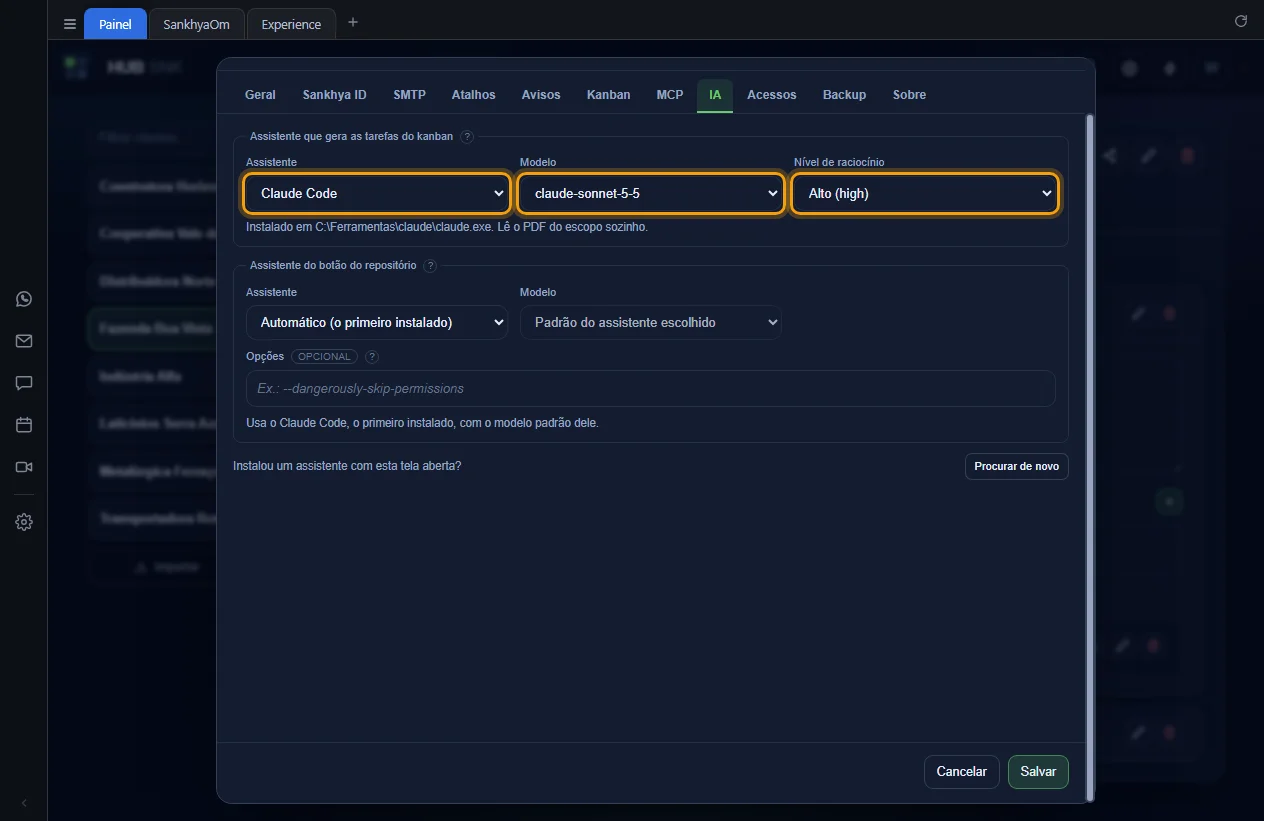Collapse the sidebar with the bottom chevron
This screenshot has width=1264, height=821.
pos(24,803)
